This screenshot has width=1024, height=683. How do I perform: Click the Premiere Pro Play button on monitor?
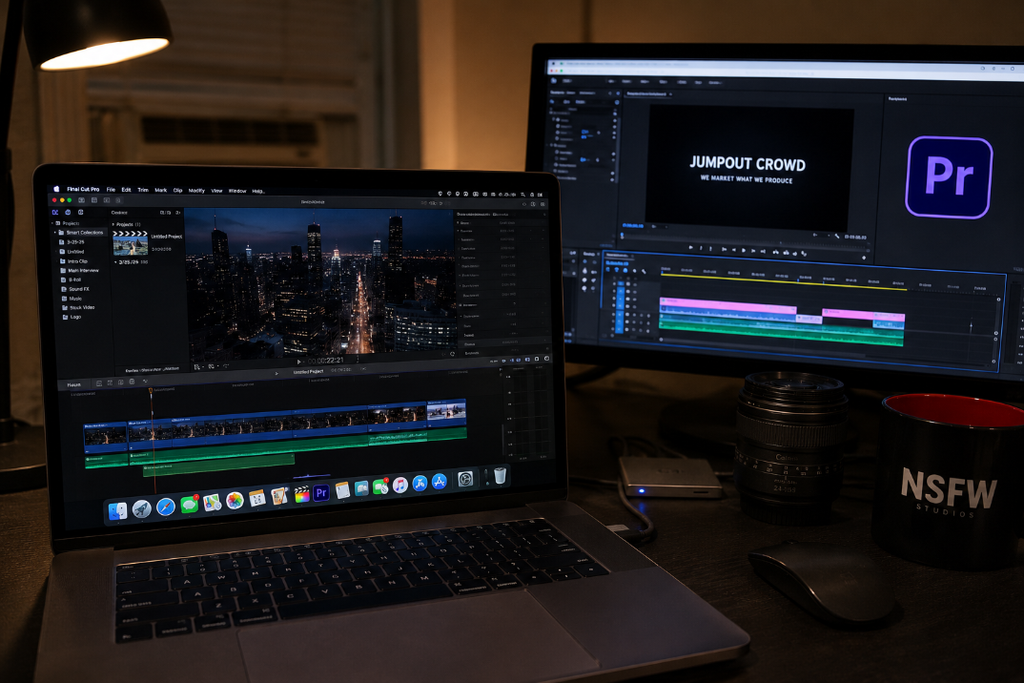pyautogui.click(x=743, y=249)
